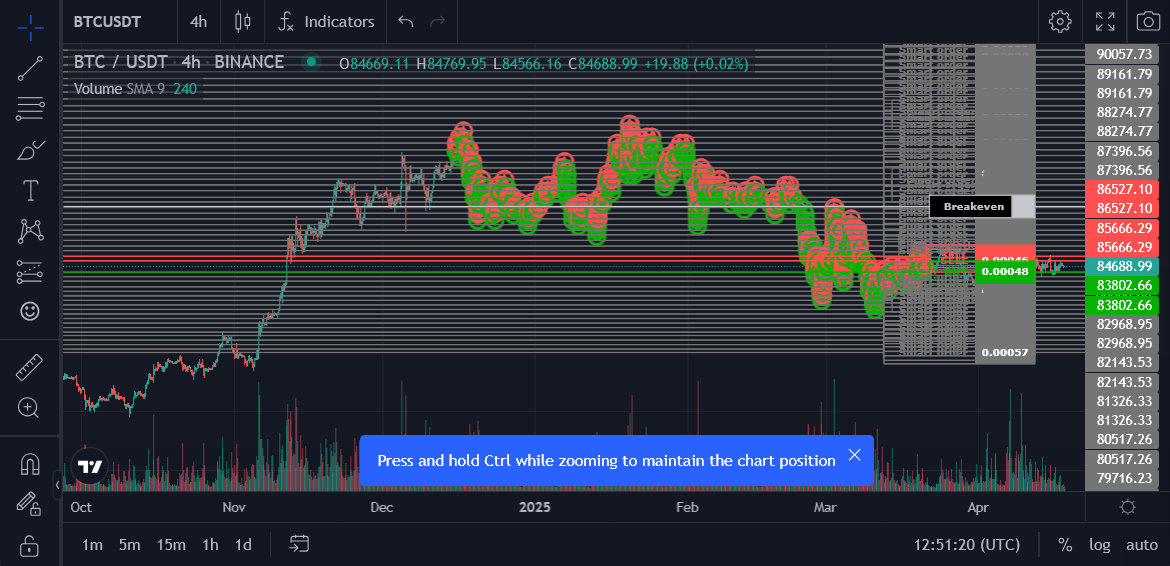This screenshot has height=566, width=1170.
Task: Open the go to date calendar
Action: tap(300, 544)
